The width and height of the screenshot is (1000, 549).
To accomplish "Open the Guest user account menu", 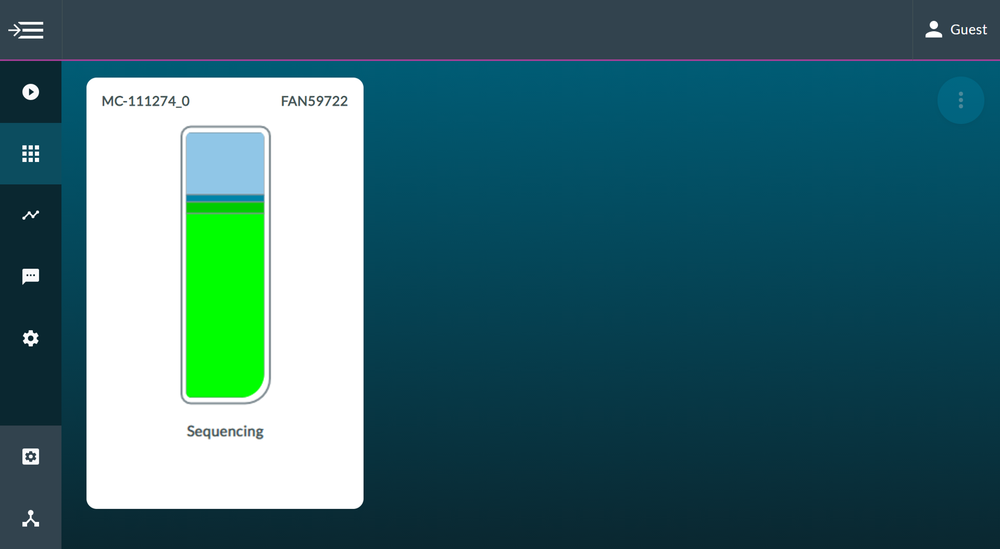I will (x=956, y=29).
